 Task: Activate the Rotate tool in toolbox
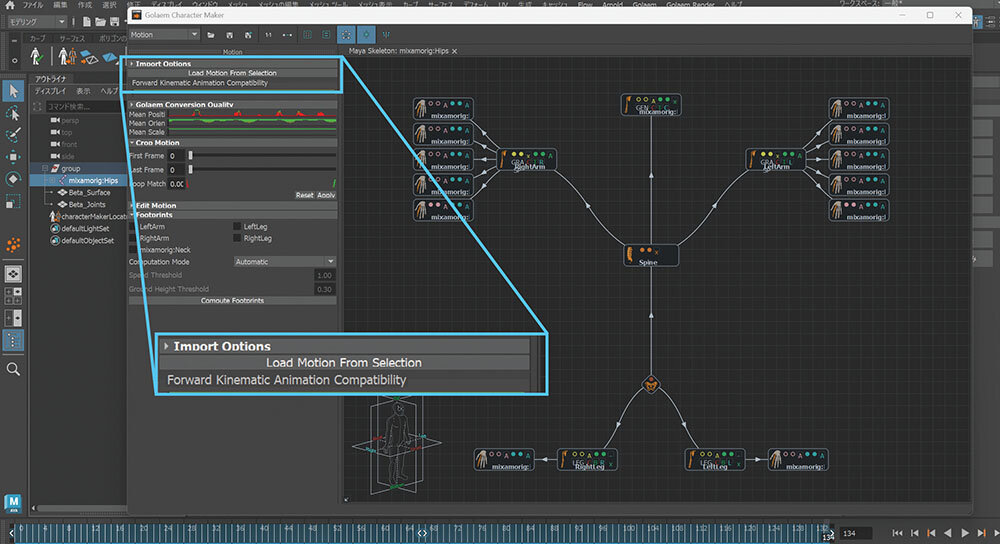pyautogui.click(x=13, y=179)
